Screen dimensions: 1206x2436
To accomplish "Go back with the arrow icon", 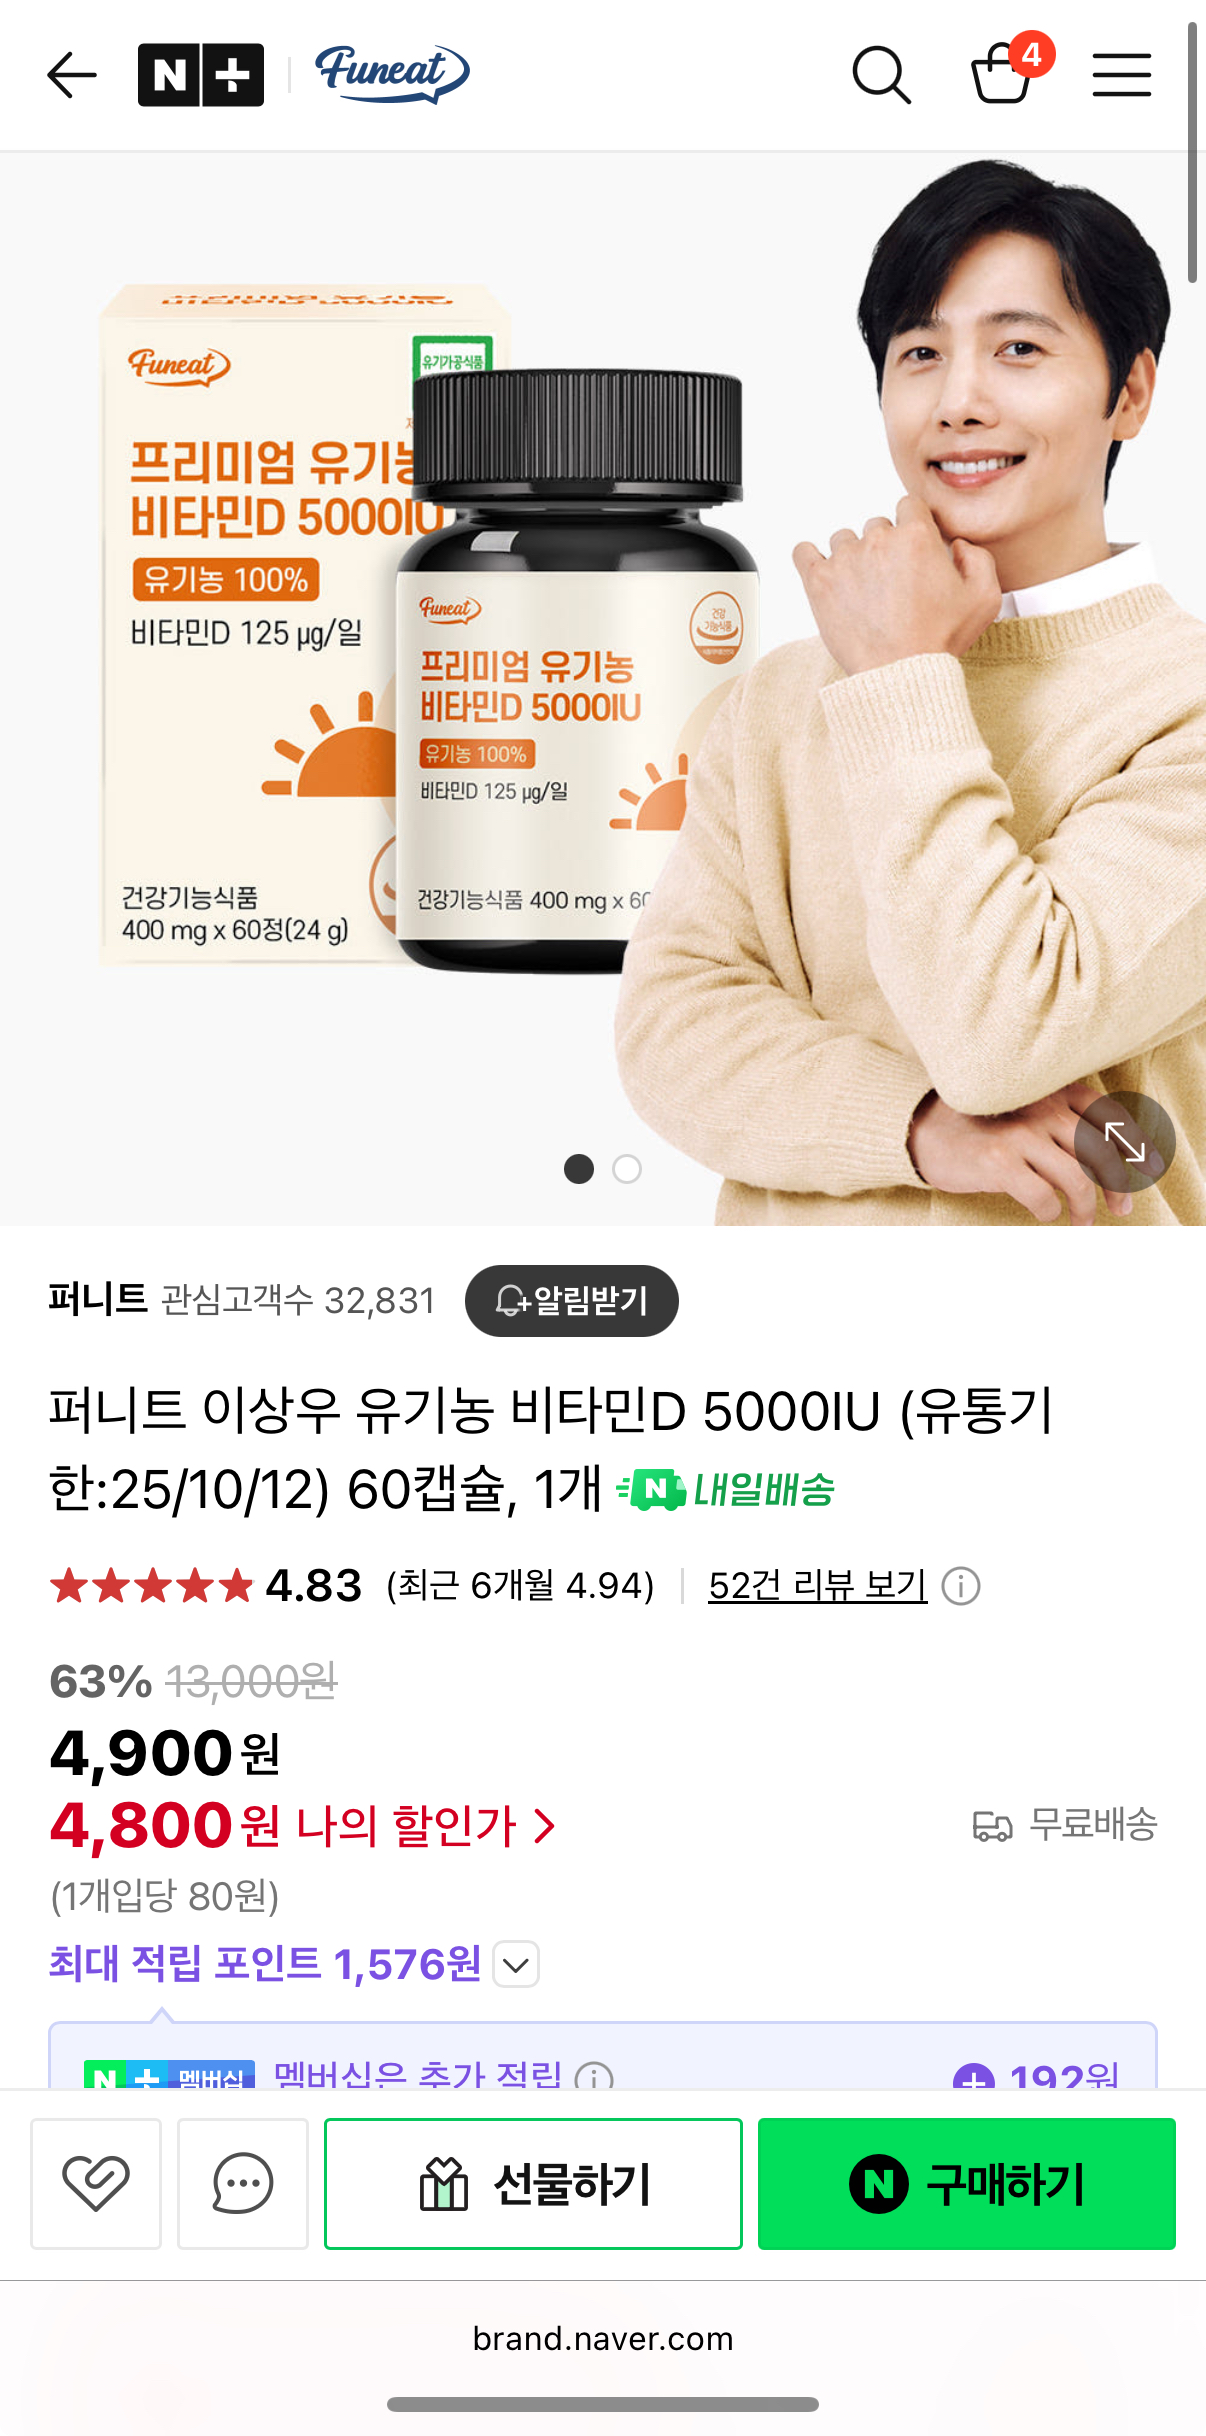I will pyautogui.click(x=72, y=75).
